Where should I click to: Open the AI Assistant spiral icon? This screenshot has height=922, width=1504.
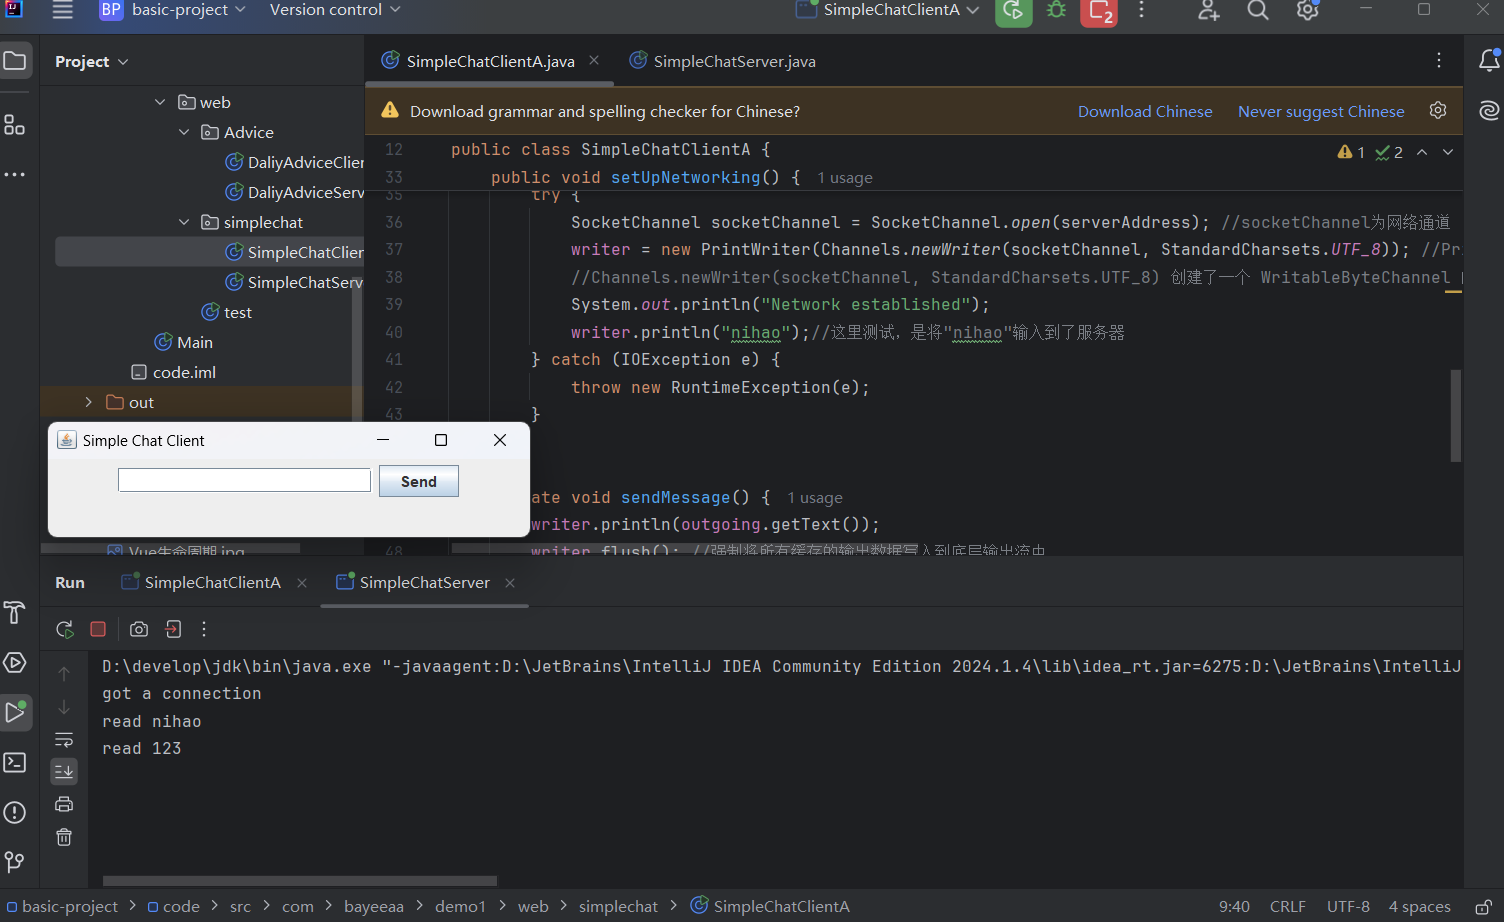click(1489, 110)
